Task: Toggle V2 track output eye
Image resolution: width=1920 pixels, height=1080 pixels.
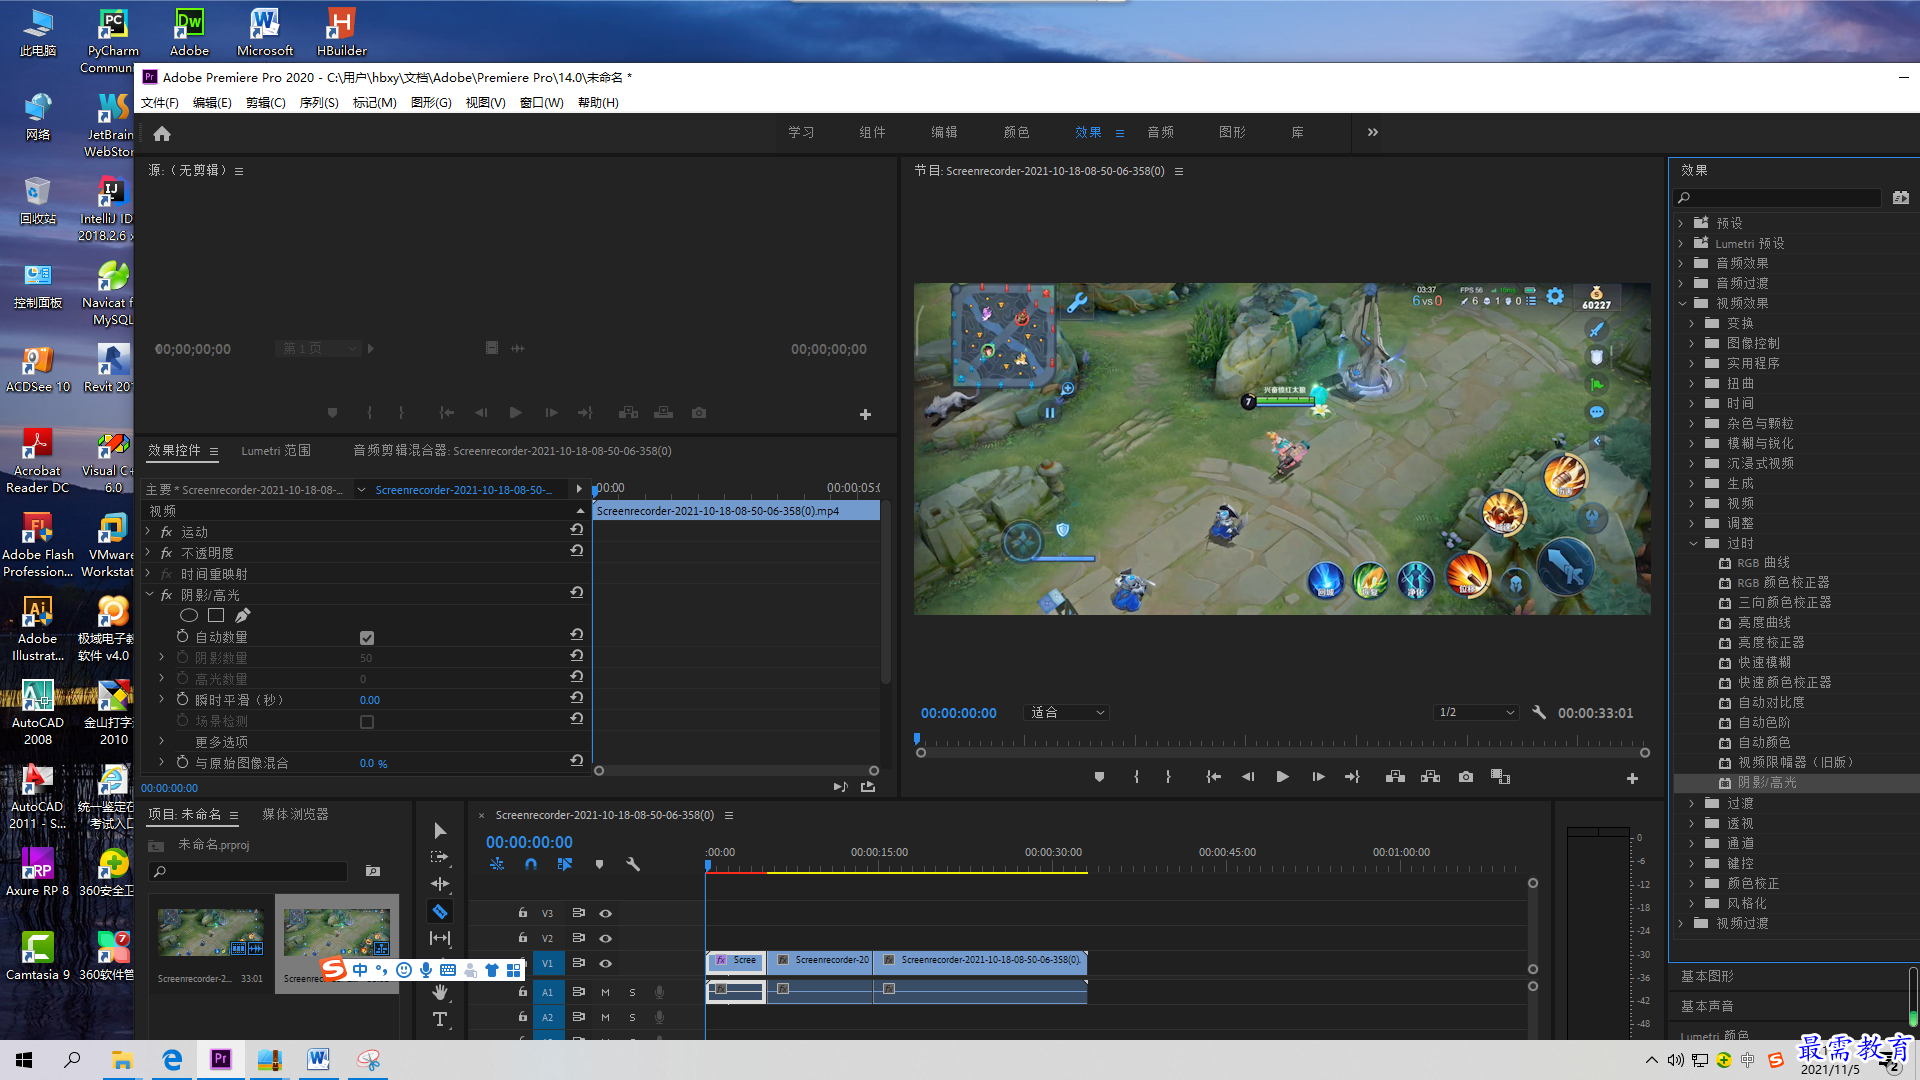Action: 605,938
